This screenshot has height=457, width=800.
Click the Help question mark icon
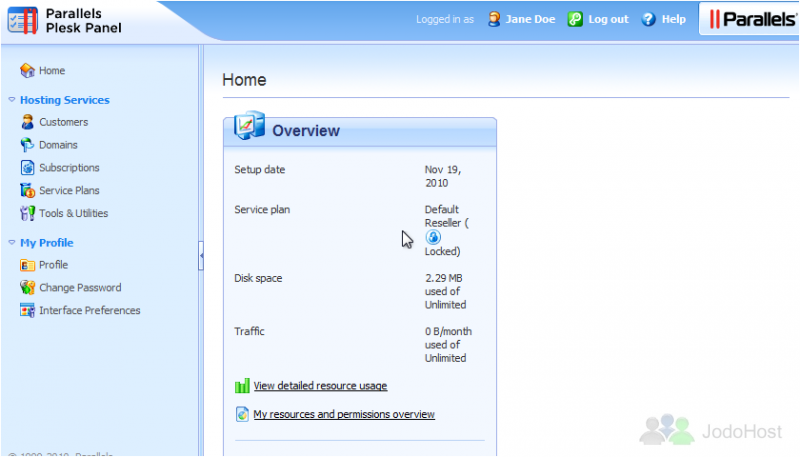(x=648, y=19)
